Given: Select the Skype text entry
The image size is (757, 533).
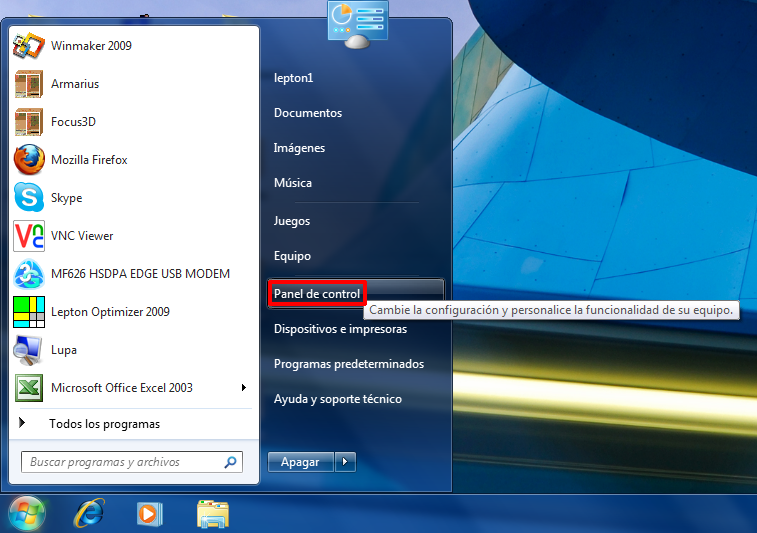Looking at the screenshot, I should (67, 198).
